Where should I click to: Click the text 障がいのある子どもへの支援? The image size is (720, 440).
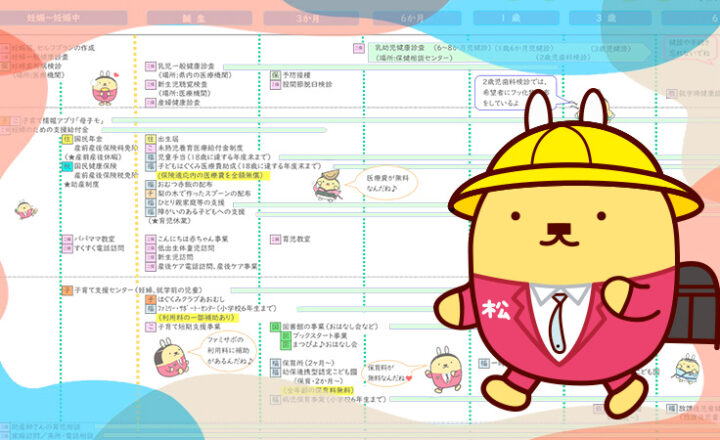(x=201, y=212)
